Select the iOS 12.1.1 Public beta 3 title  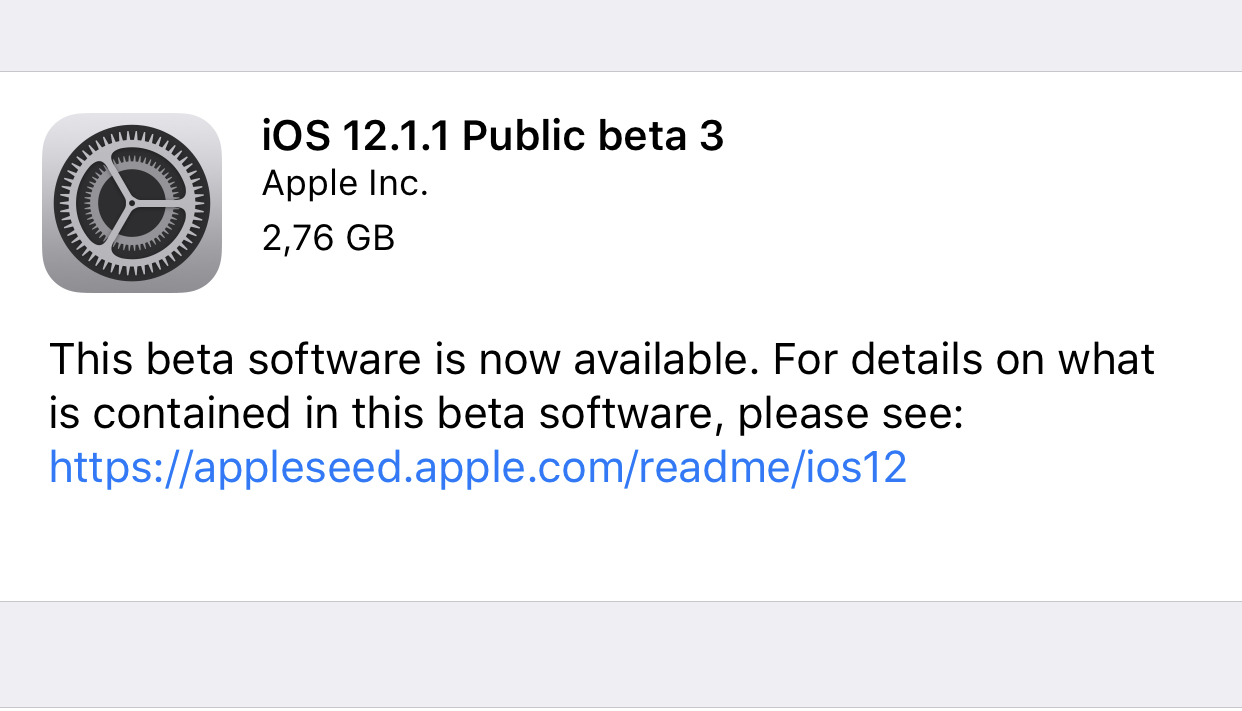pos(492,136)
